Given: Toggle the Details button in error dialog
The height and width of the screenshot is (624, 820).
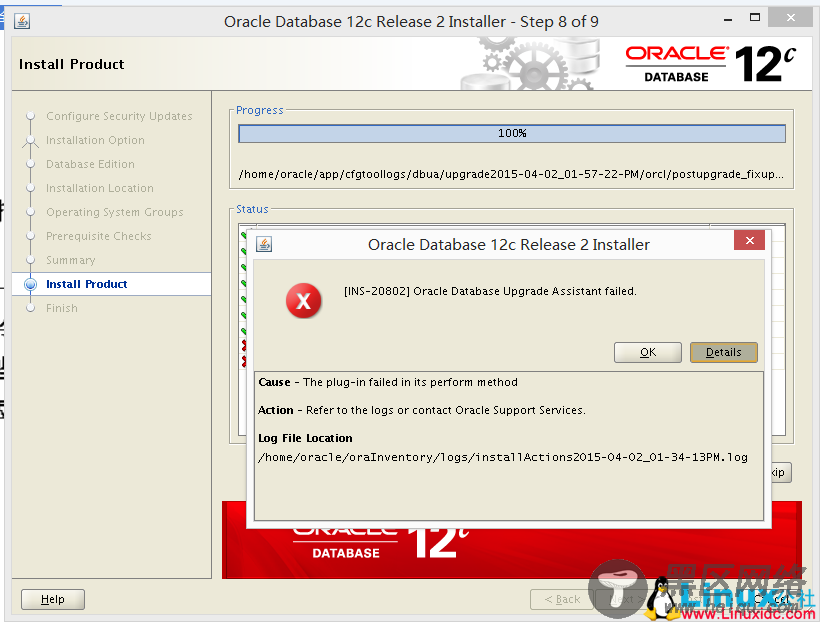Looking at the screenshot, I should click(723, 352).
